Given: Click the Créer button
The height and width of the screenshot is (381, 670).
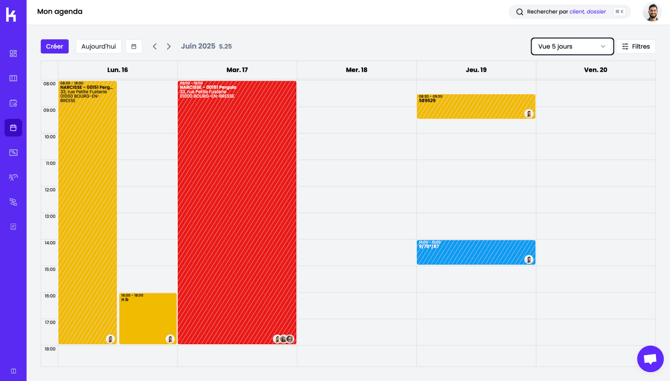Looking at the screenshot, I should click(x=55, y=47).
